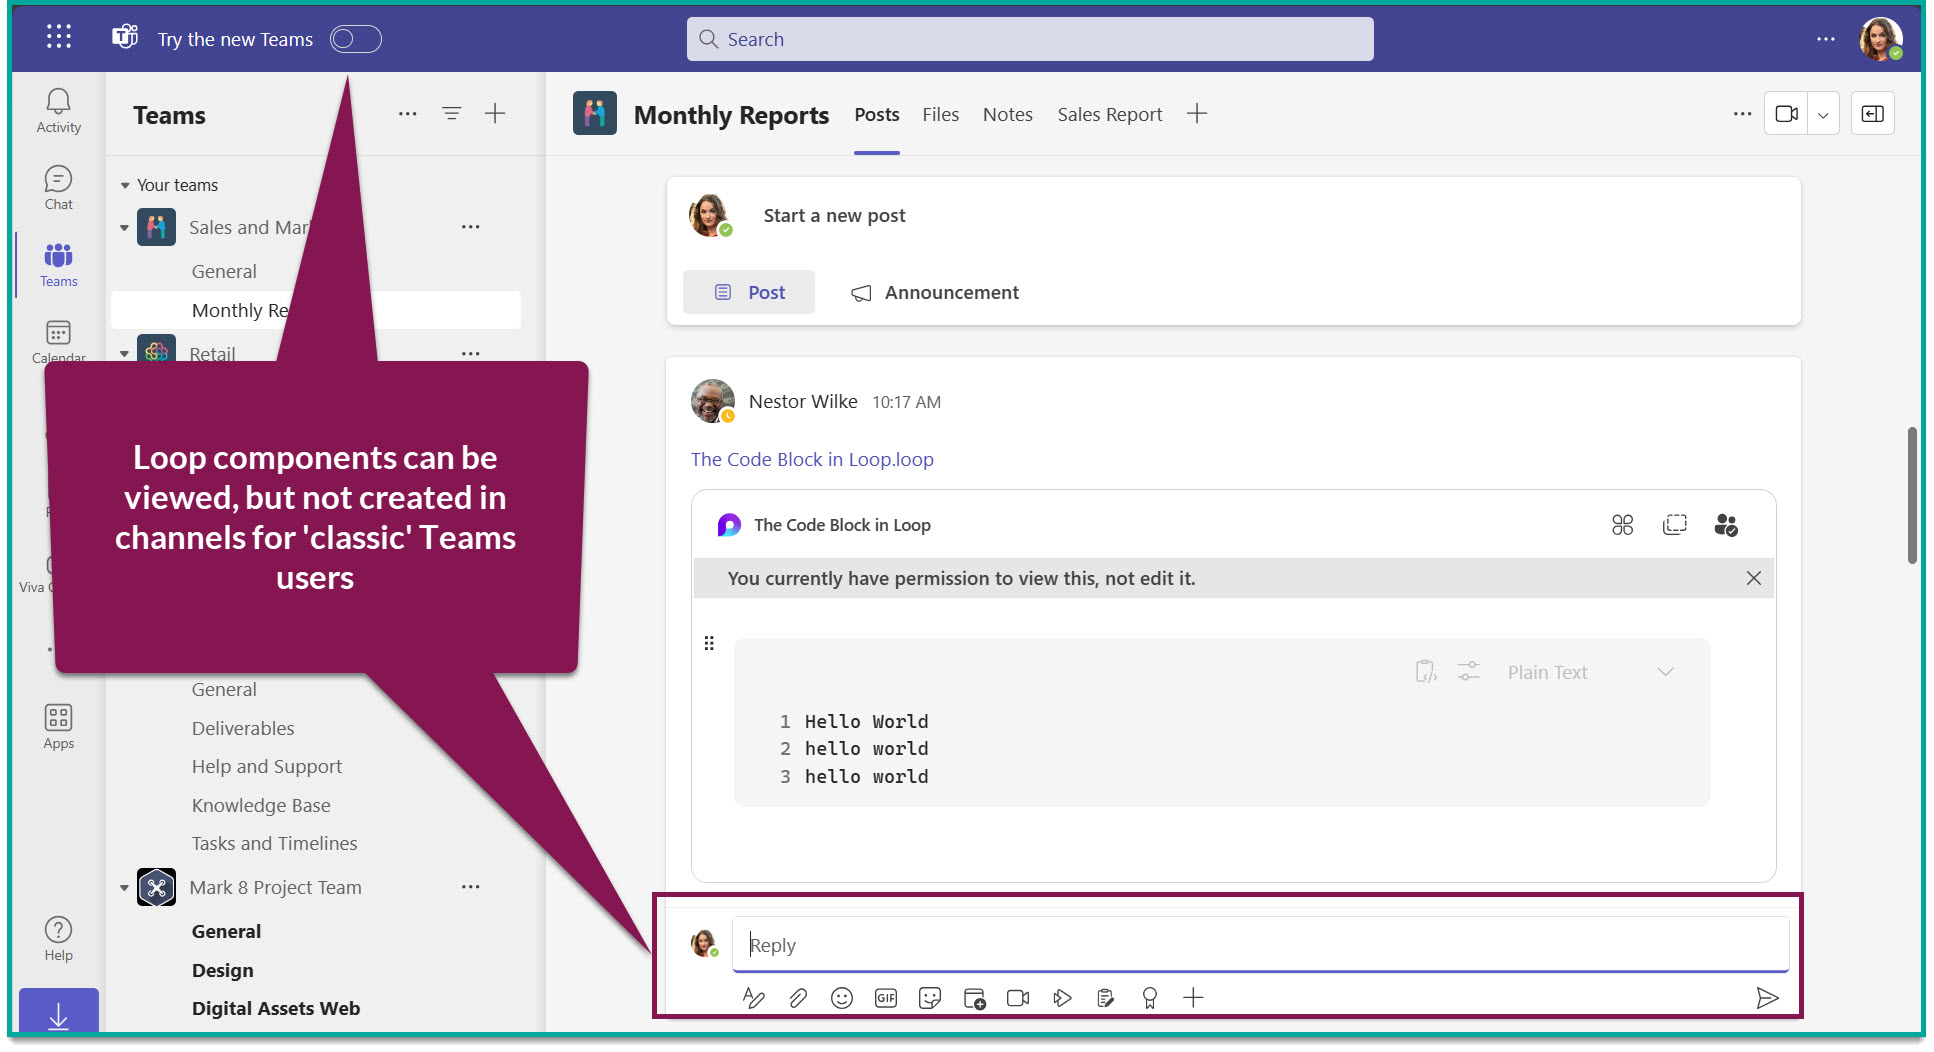Open the Activity feed

[x=57, y=111]
